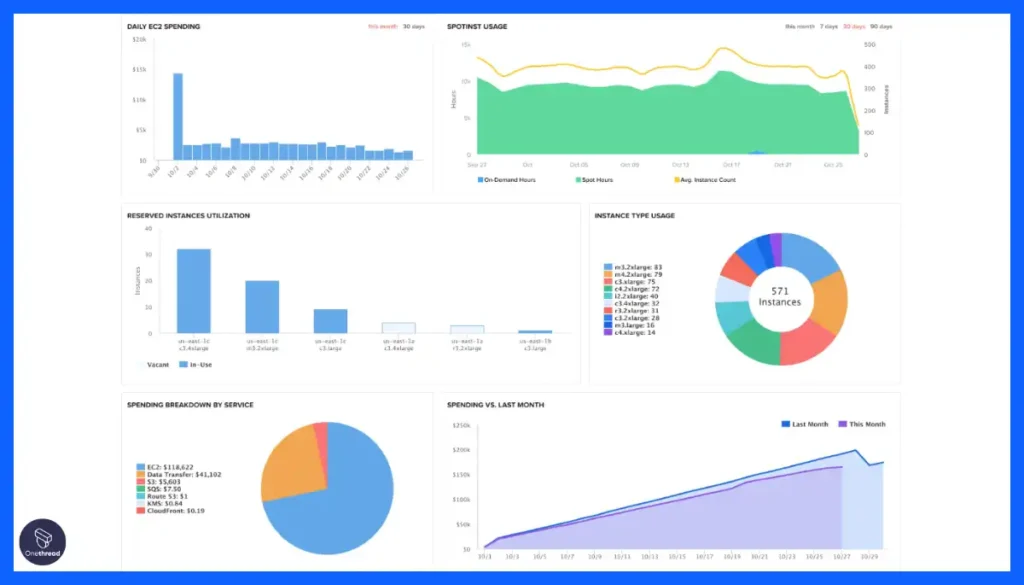Click 'c3.4xlarge: 32' legend label
The height and width of the screenshot is (585, 1024).
637,304
